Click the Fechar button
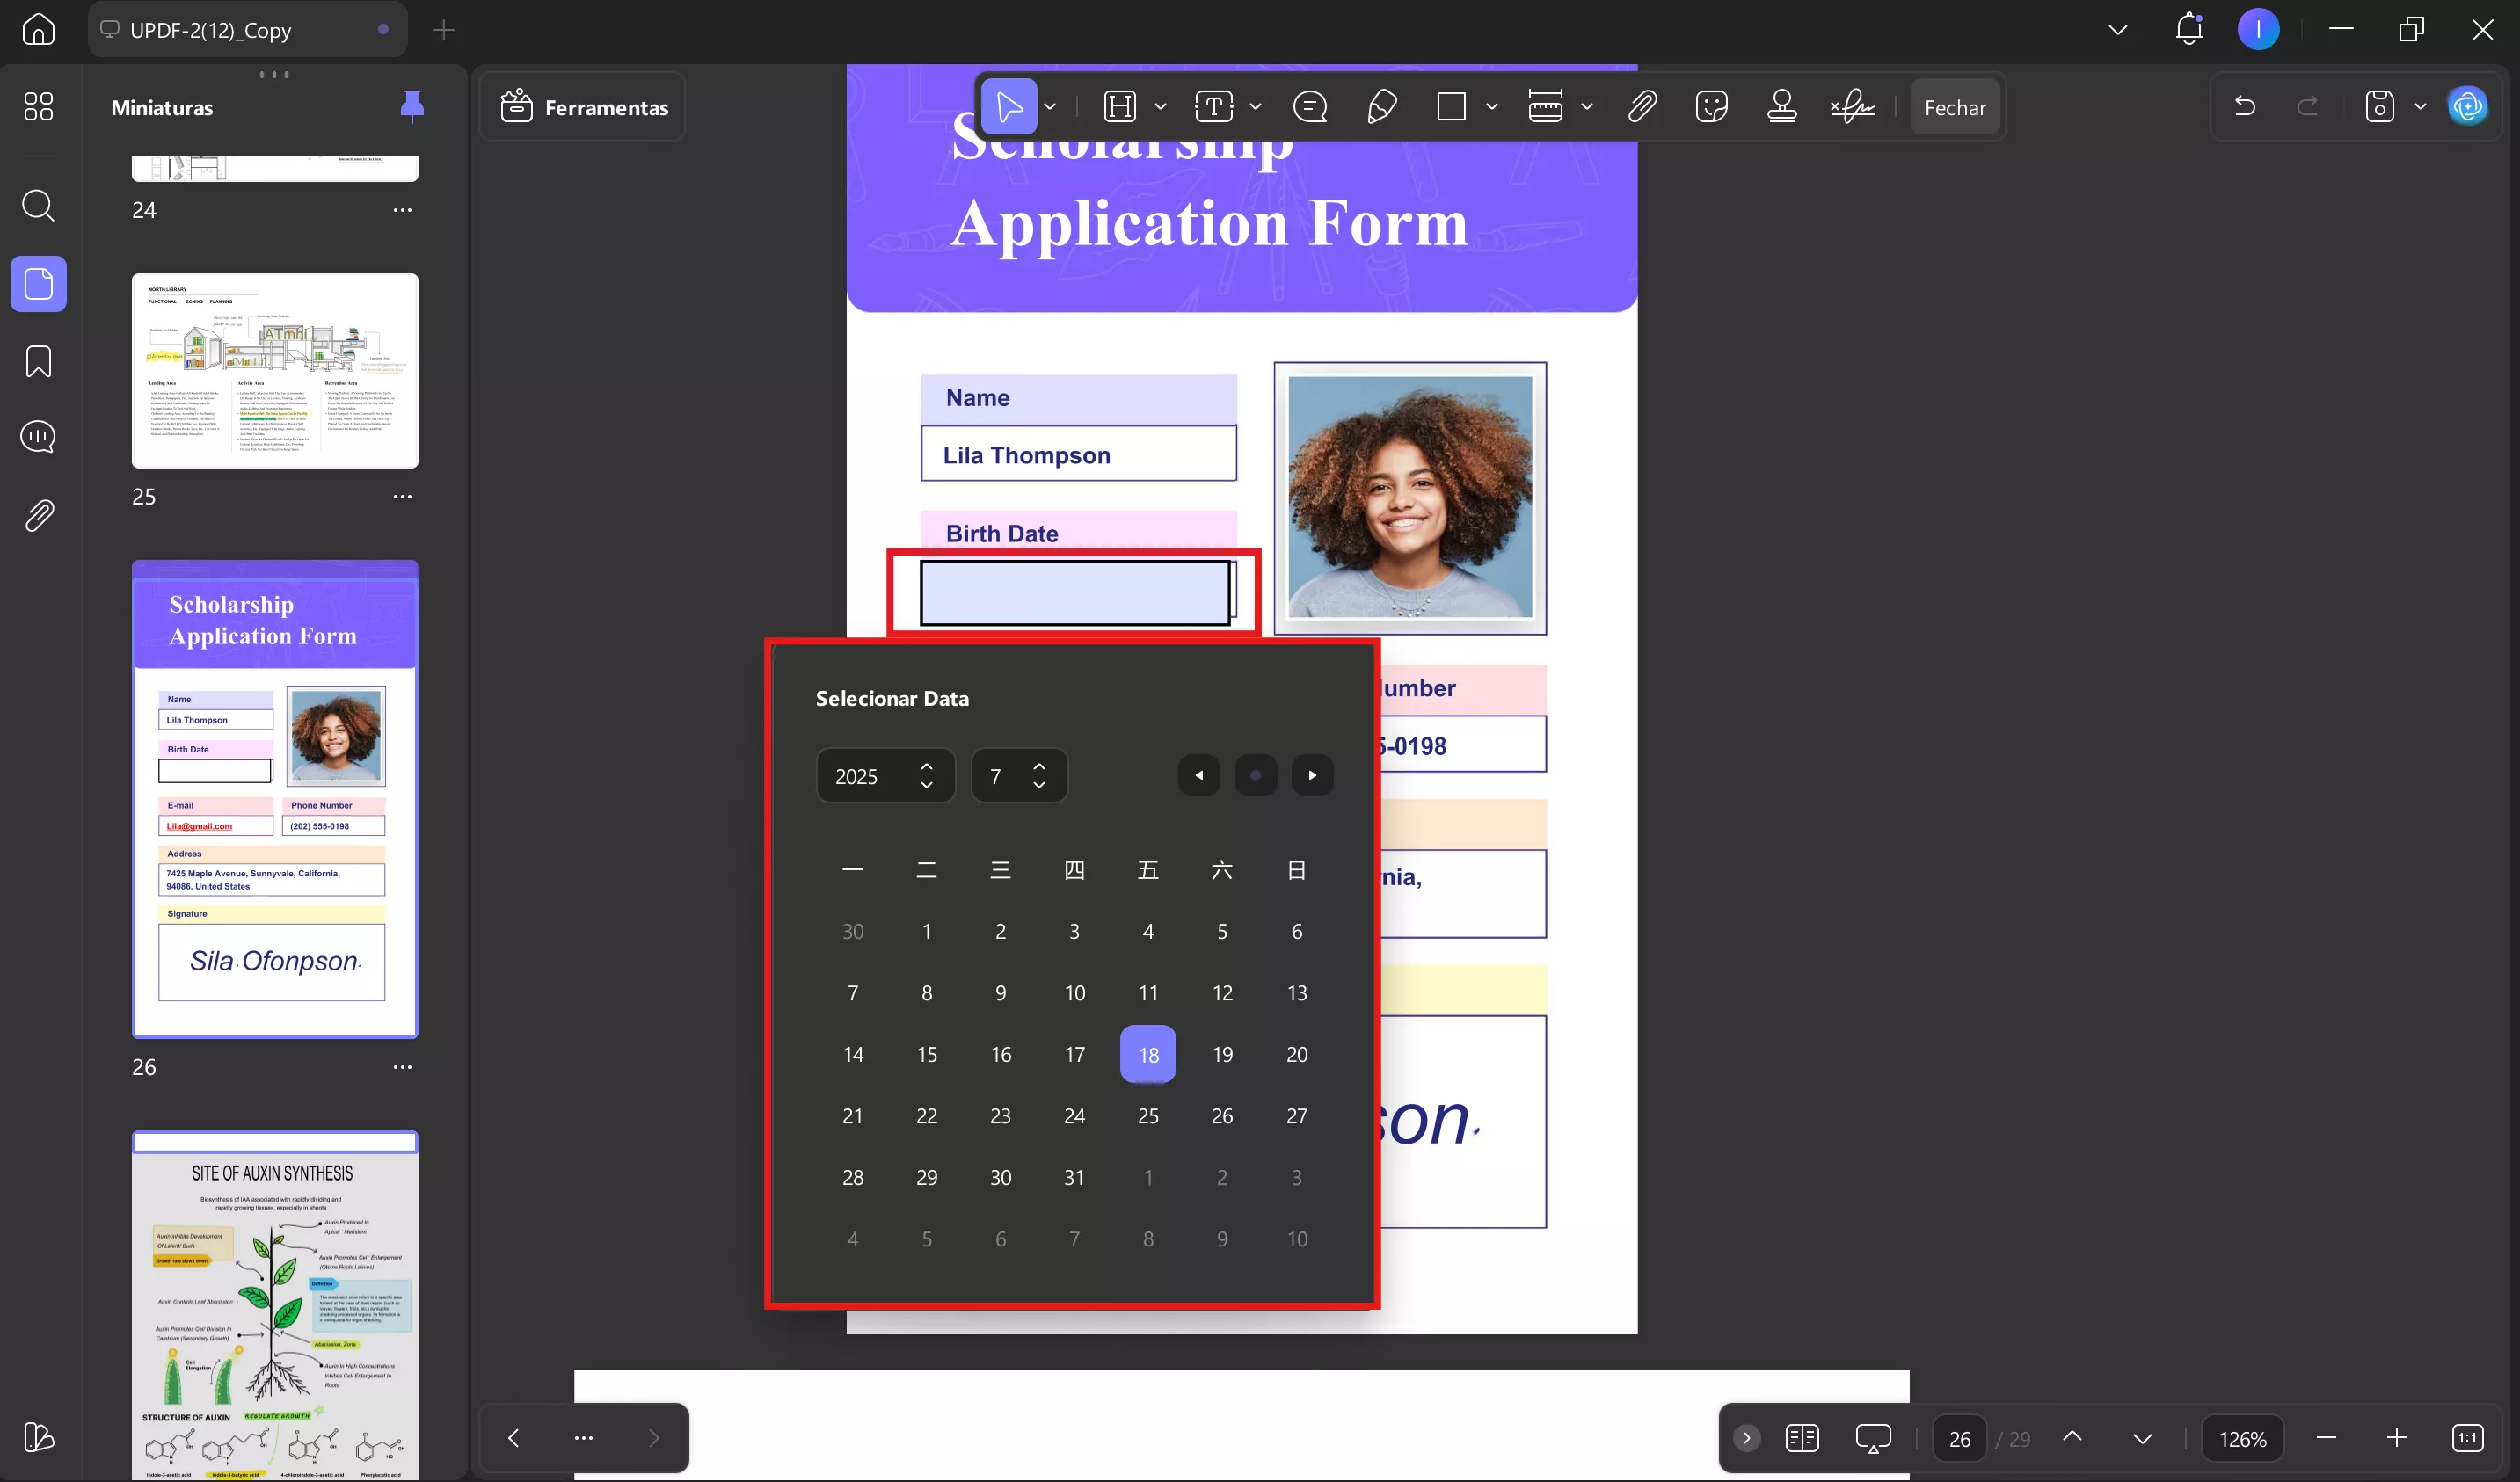Viewport: 2520px width, 1482px height. (x=1954, y=107)
